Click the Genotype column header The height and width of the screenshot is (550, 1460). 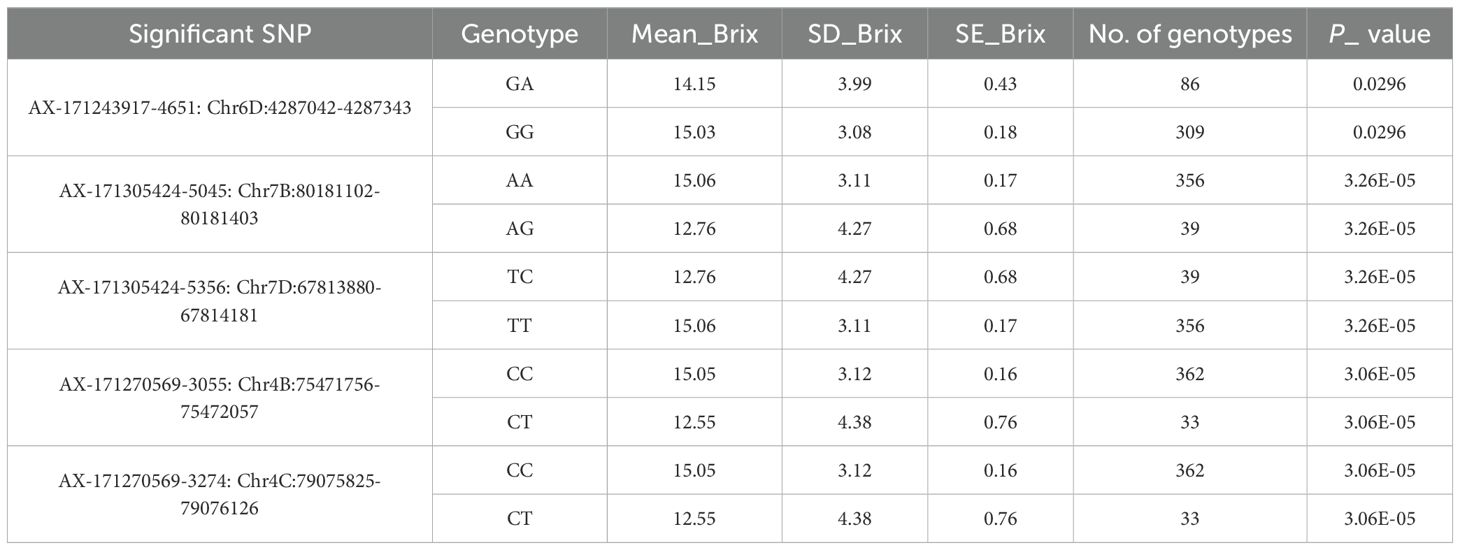[519, 34]
